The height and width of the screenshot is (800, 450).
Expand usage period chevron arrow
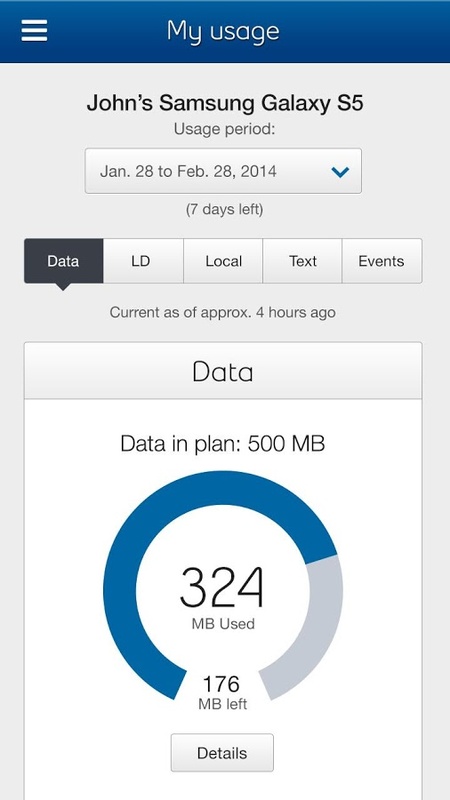coord(340,172)
